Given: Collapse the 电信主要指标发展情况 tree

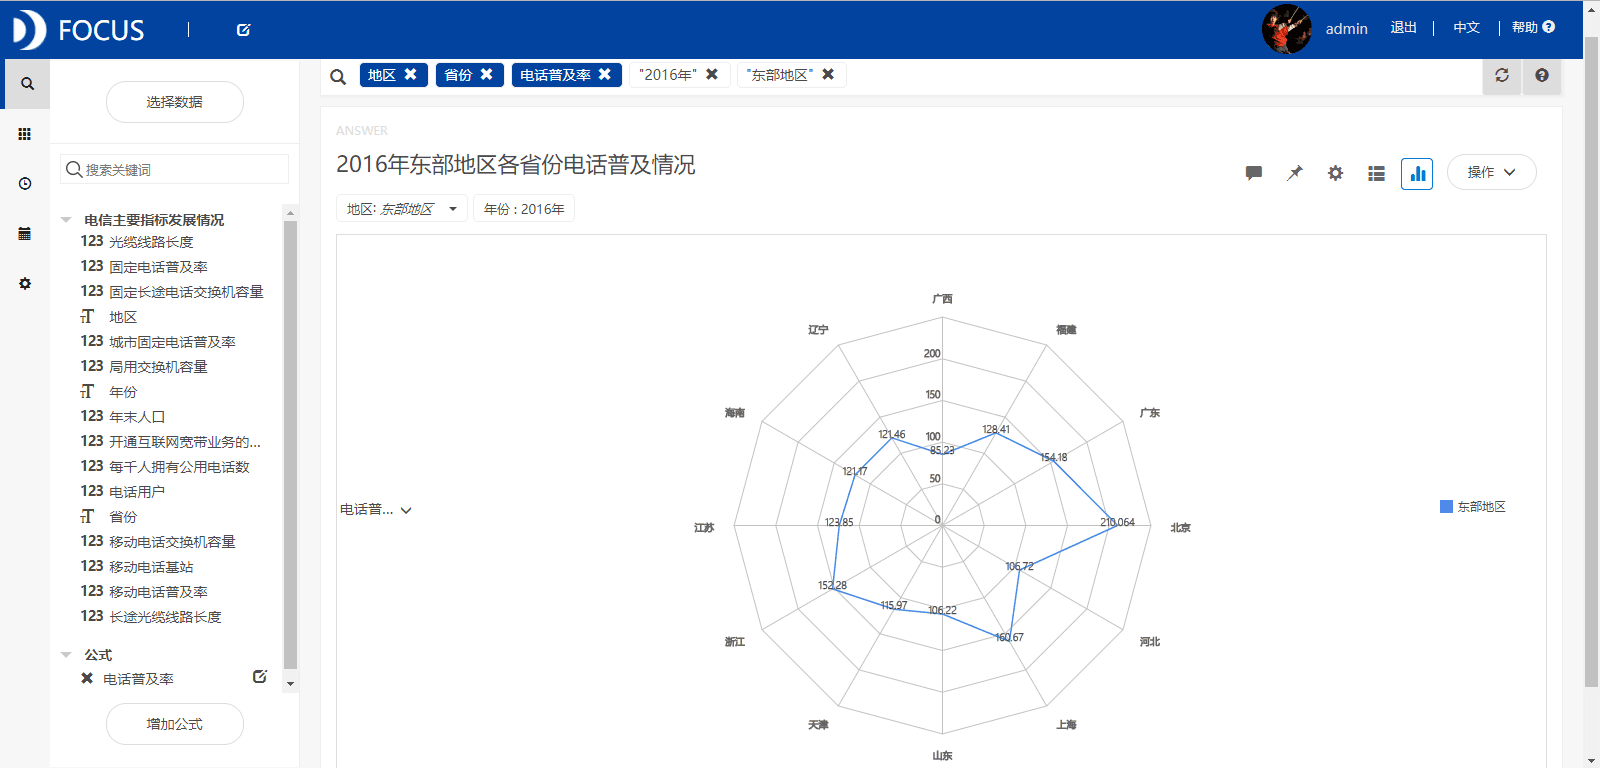Looking at the screenshot, I should [x=66, y=220].
